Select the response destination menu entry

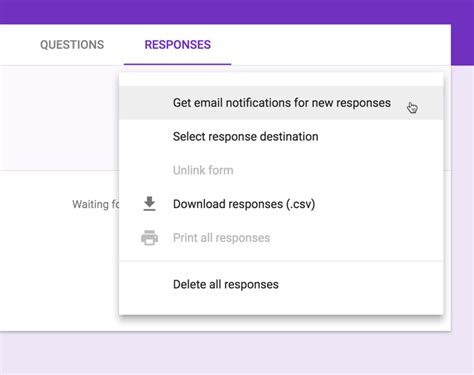pyautogui.click(x=281, y=136)
